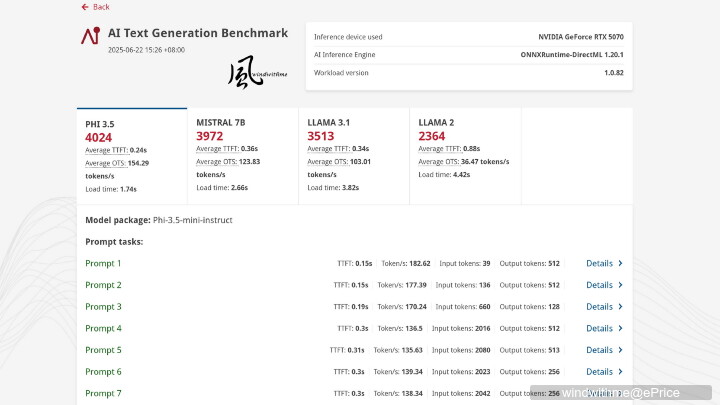Image resolution: width=720 pixels, height=405 pixels.
Task: Click the Back arrow icon
Action: [85, 7]
